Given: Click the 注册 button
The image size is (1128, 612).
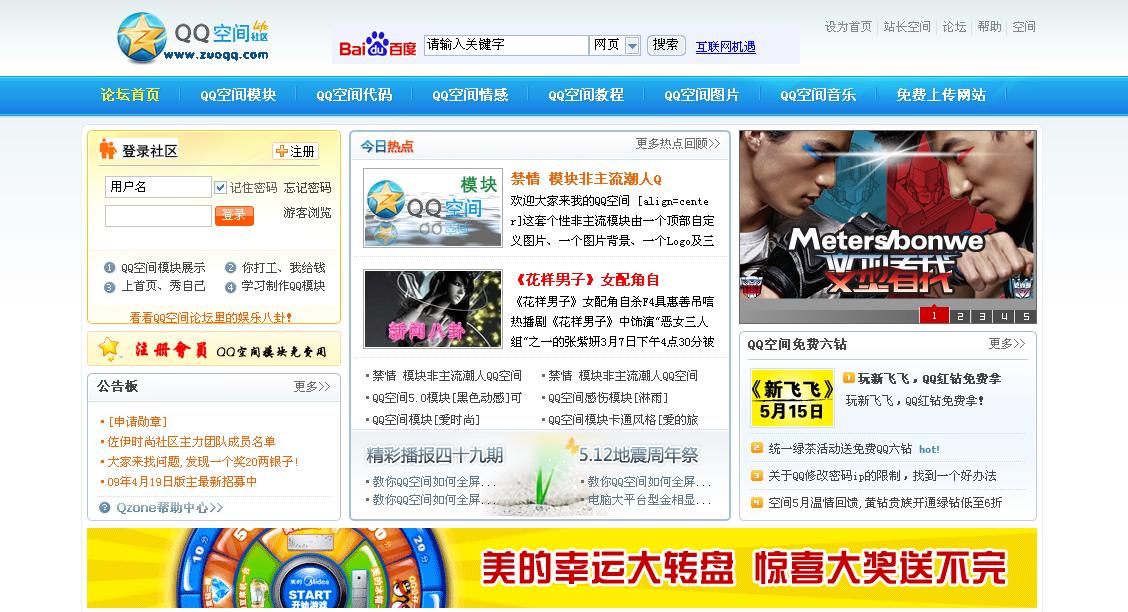Looking at the screenshot, I should pos(295,151).
